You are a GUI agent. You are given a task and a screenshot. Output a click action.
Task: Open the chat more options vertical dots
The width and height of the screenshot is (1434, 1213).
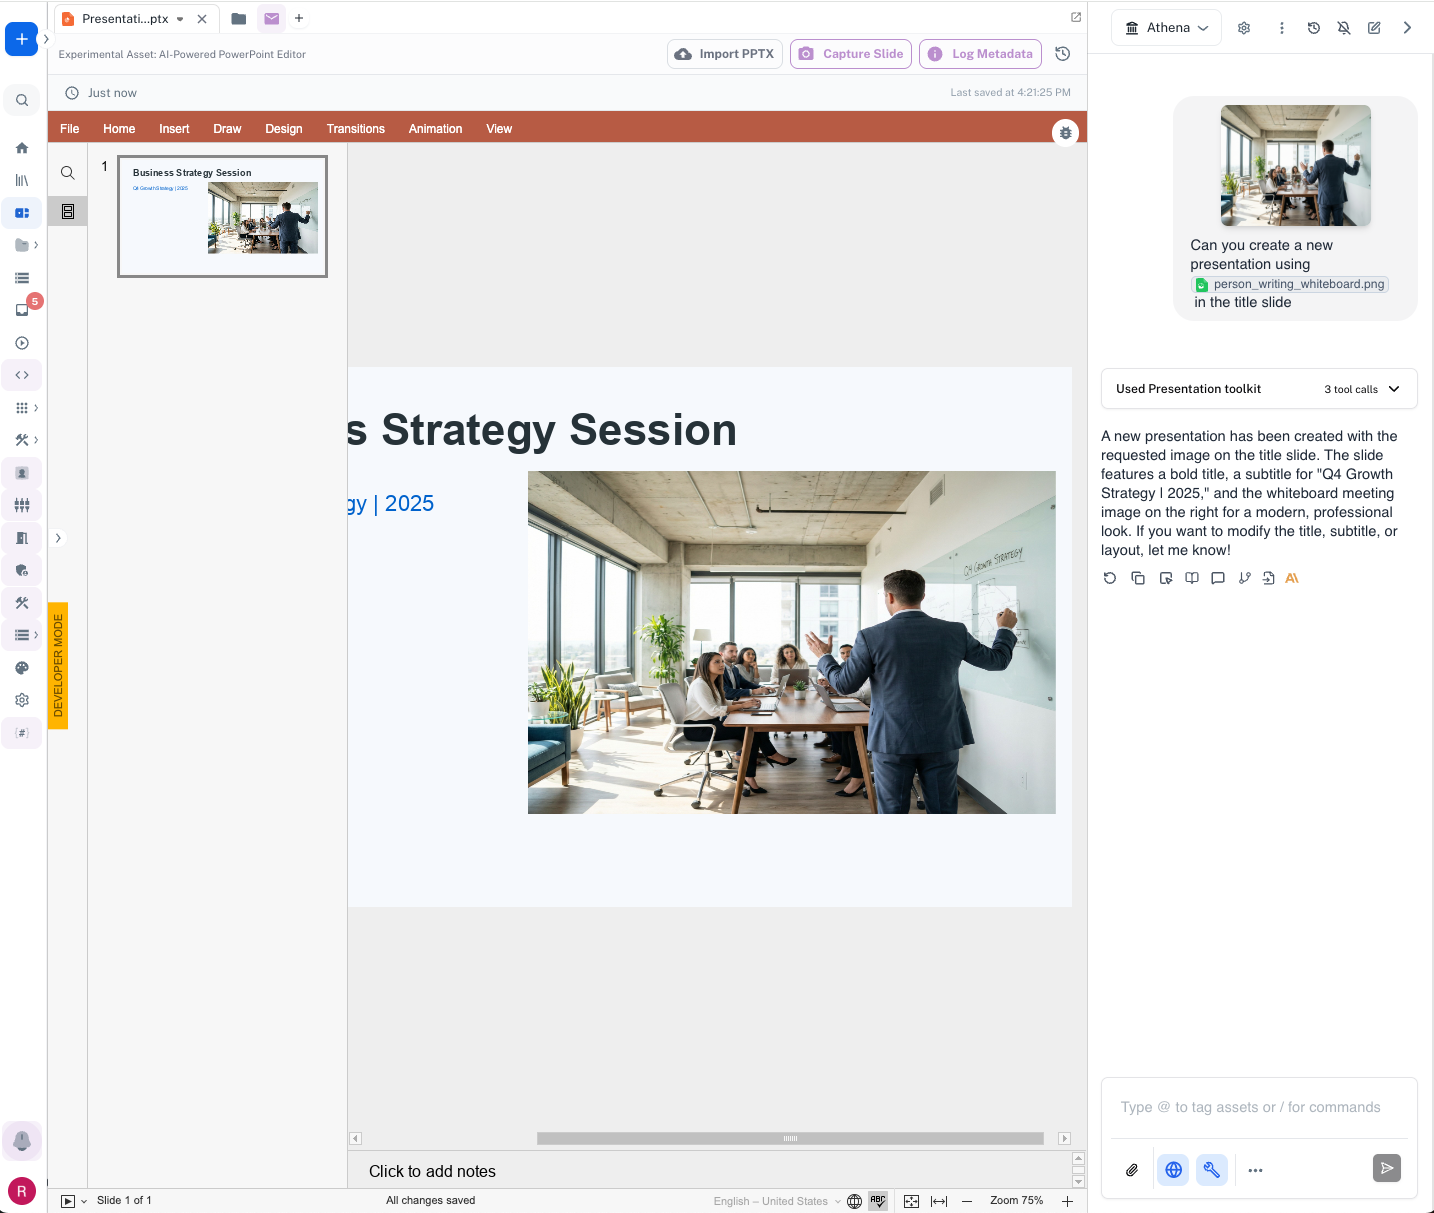[x=1281, y=28]
